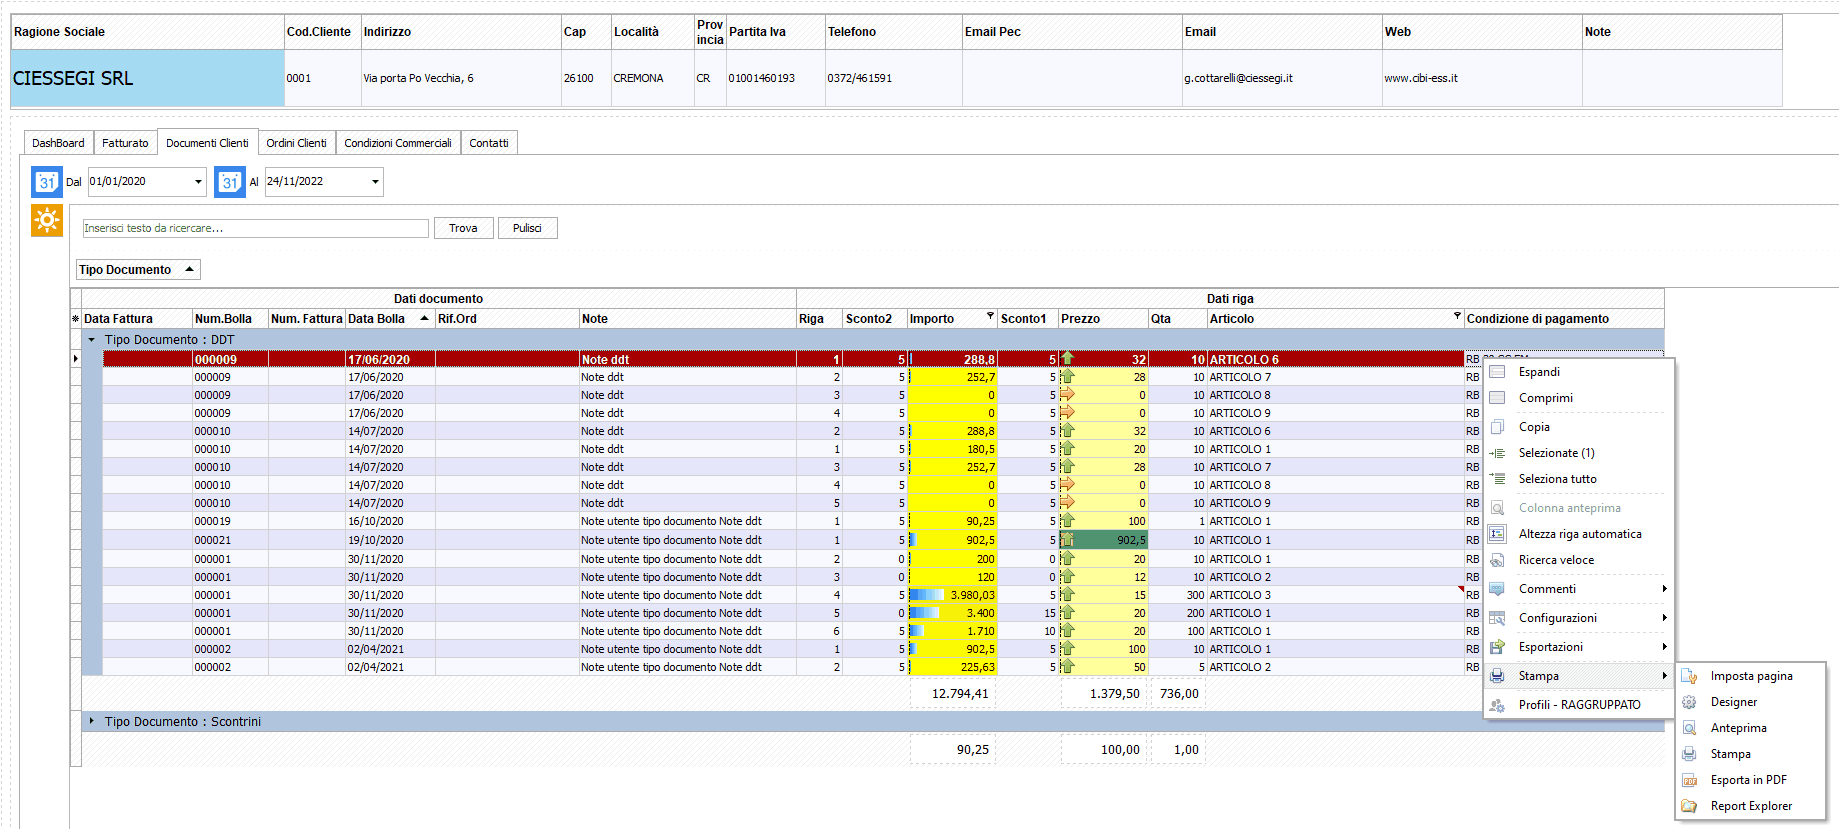Click the CIESSEGI SRL company cell
Image resolution: width=1839 pixels, height=829 pixels.
pos(148,78)
